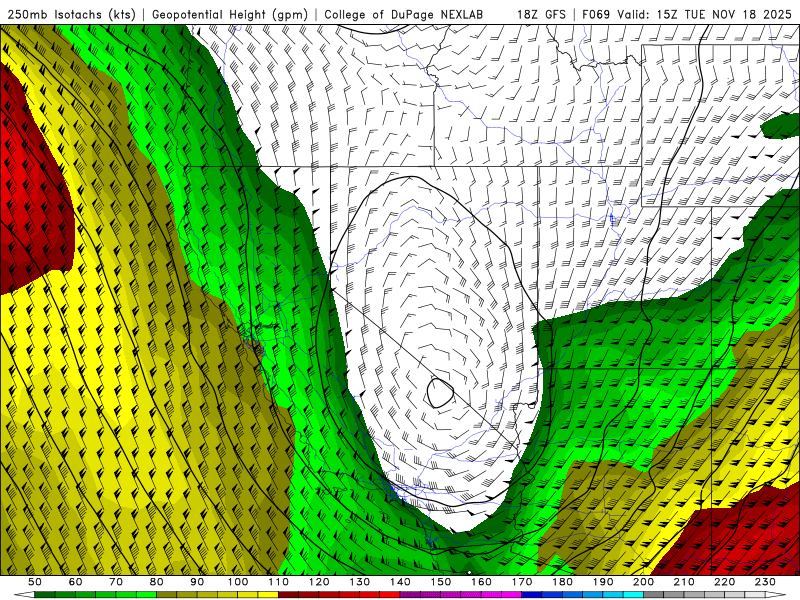
Task: Click the '230' legend value
Action: pos(765,582)
